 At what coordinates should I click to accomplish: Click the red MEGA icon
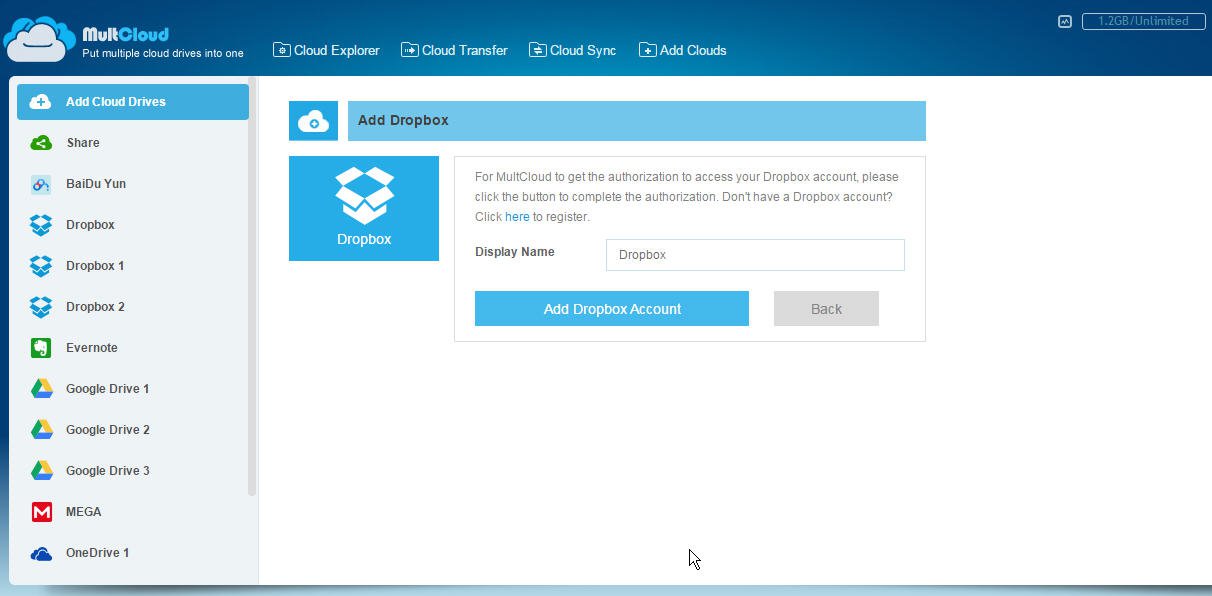pos(41,512)
